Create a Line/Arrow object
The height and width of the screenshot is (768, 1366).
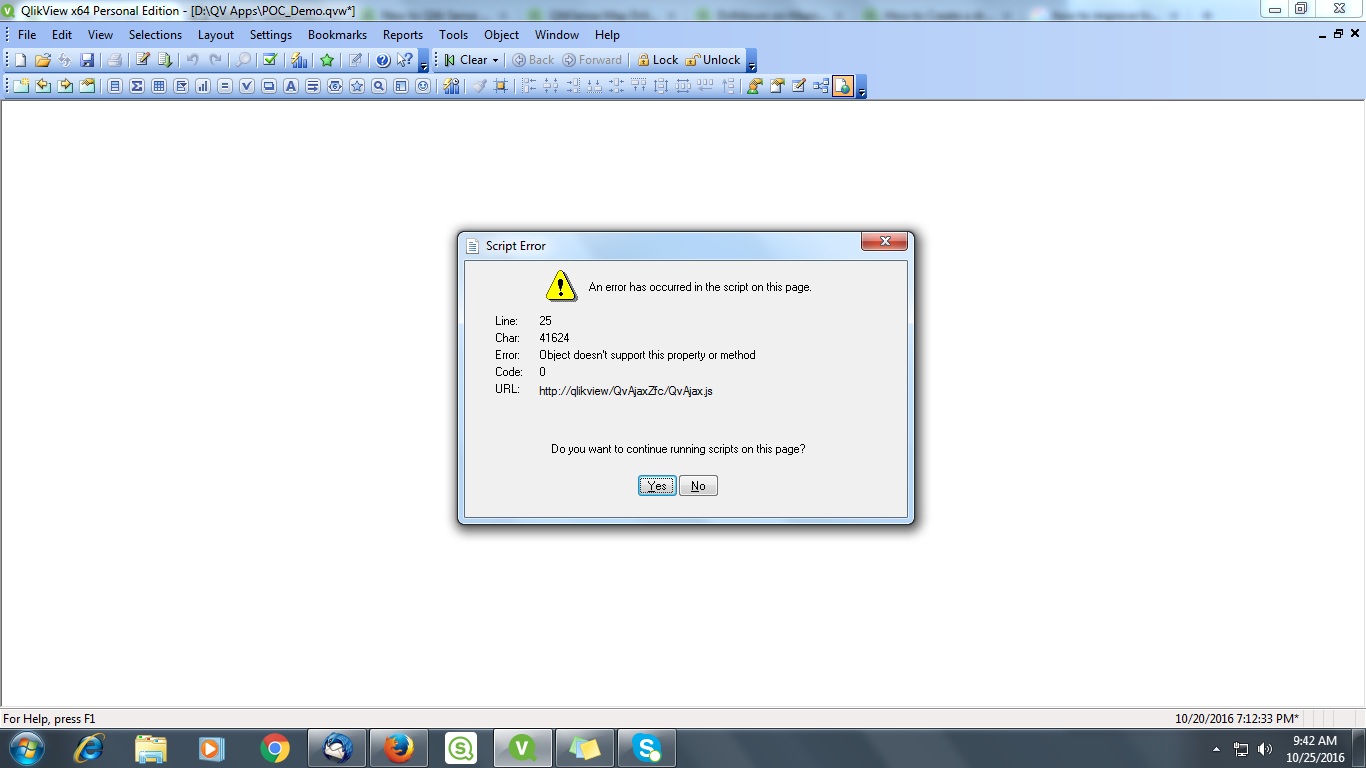coord(313,86)
